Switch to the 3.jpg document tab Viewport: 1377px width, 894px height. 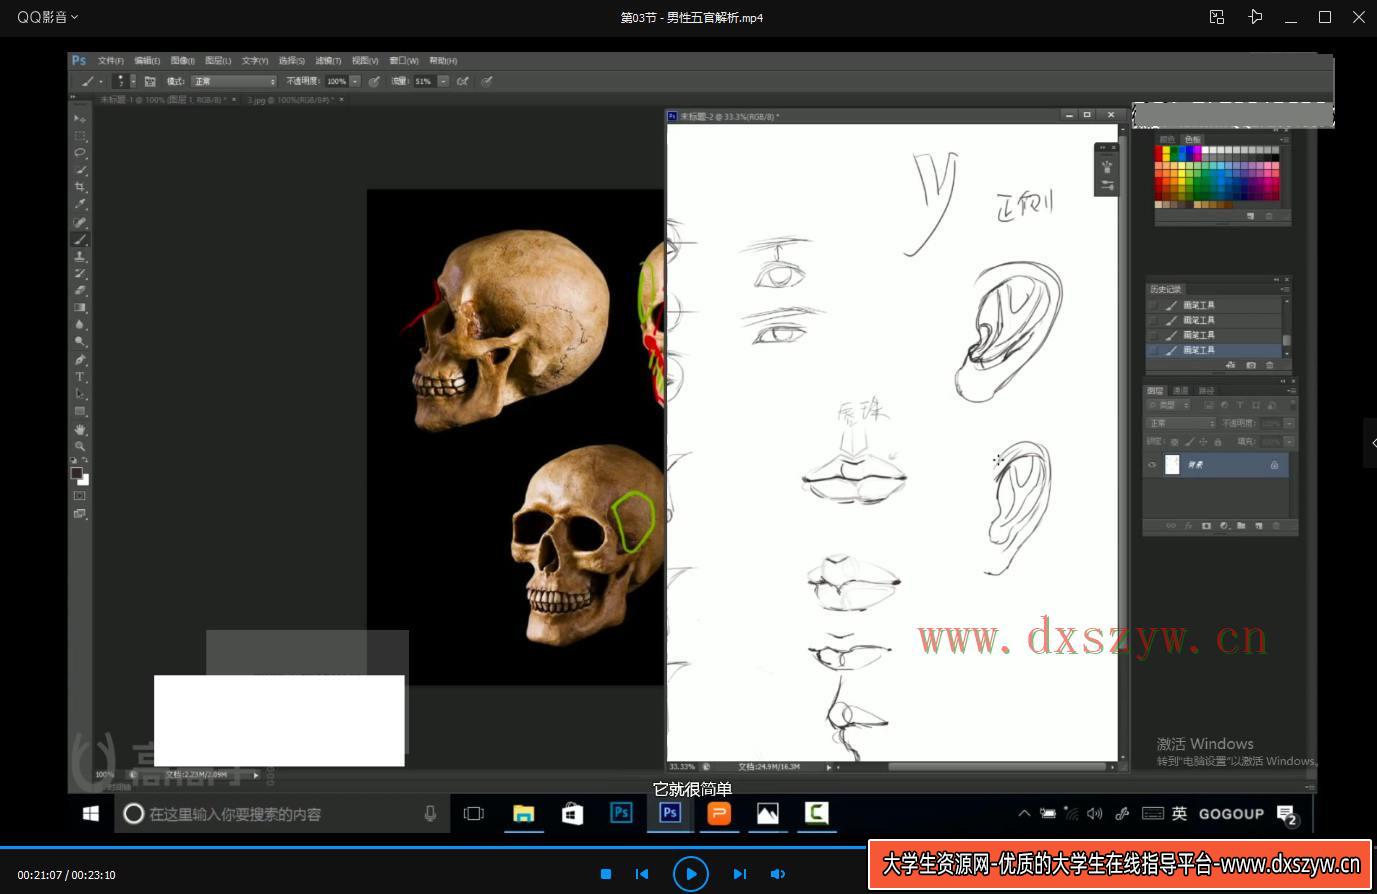[290, 100]
